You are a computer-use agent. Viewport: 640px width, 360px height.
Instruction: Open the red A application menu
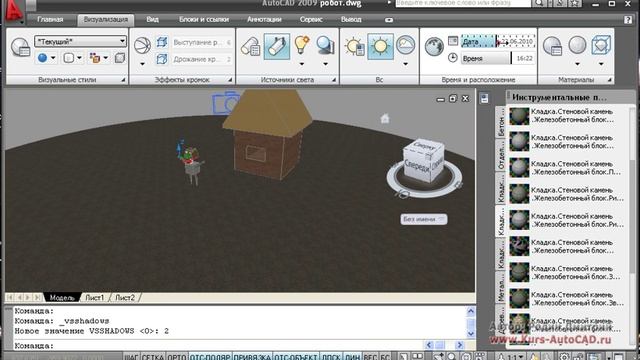(14, 12)
